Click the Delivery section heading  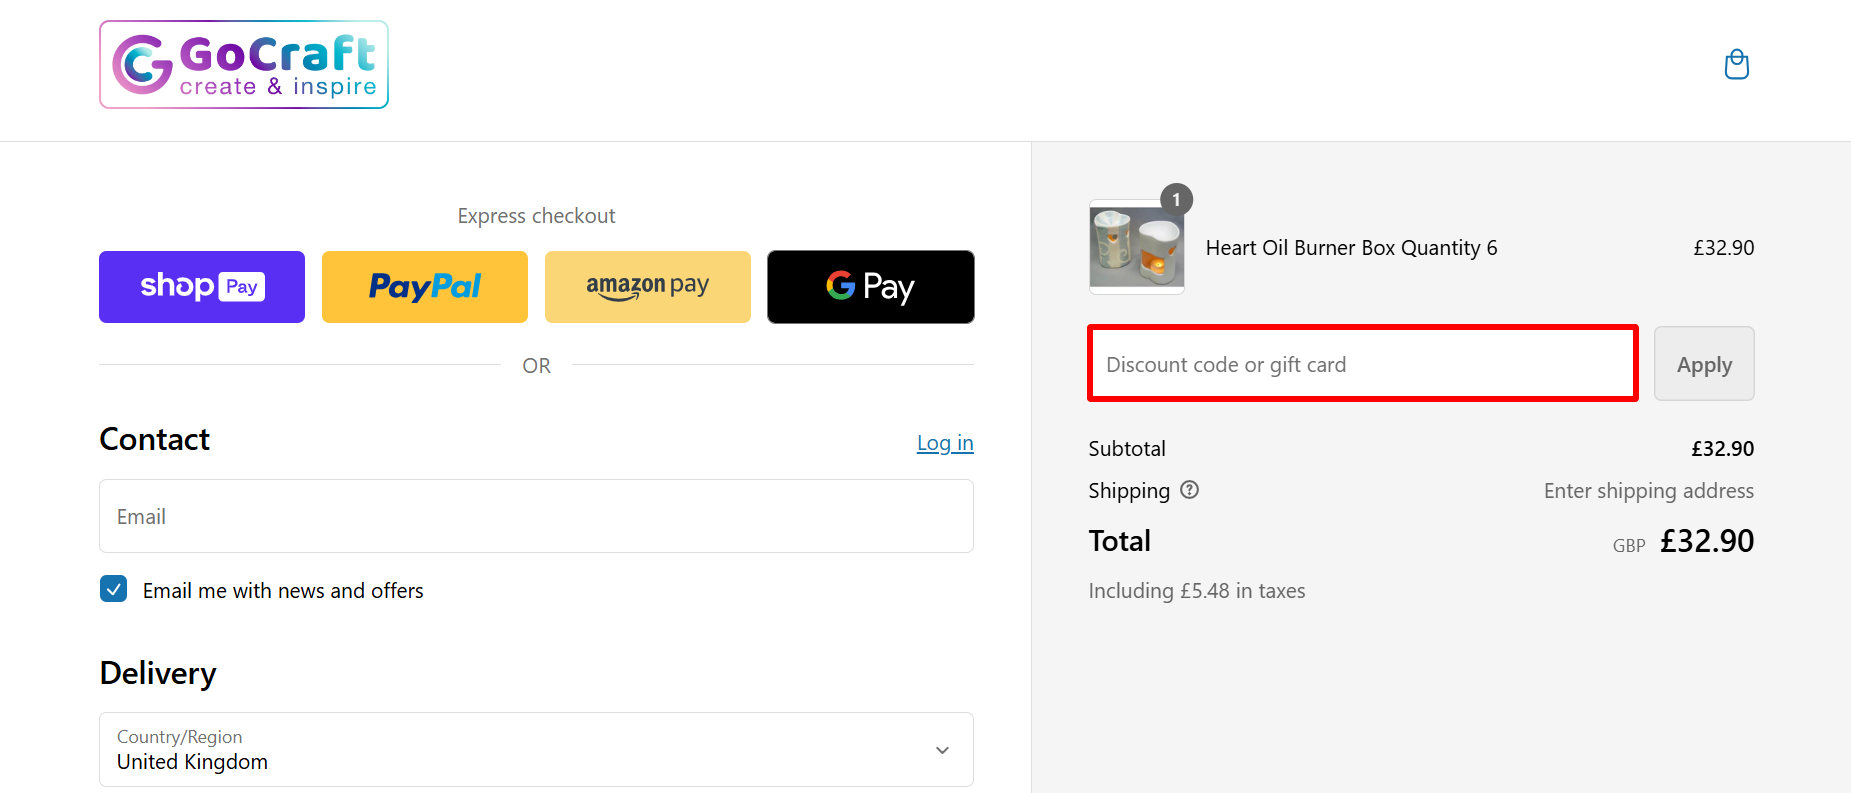(x=157, y=673)
